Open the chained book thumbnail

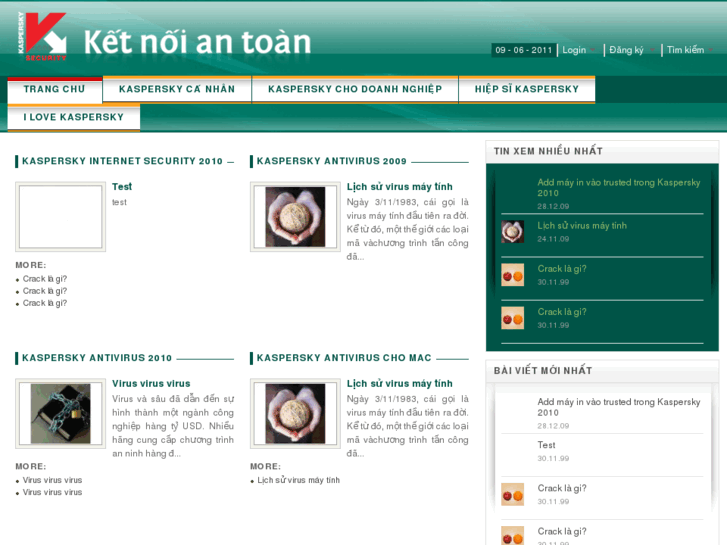61,413
